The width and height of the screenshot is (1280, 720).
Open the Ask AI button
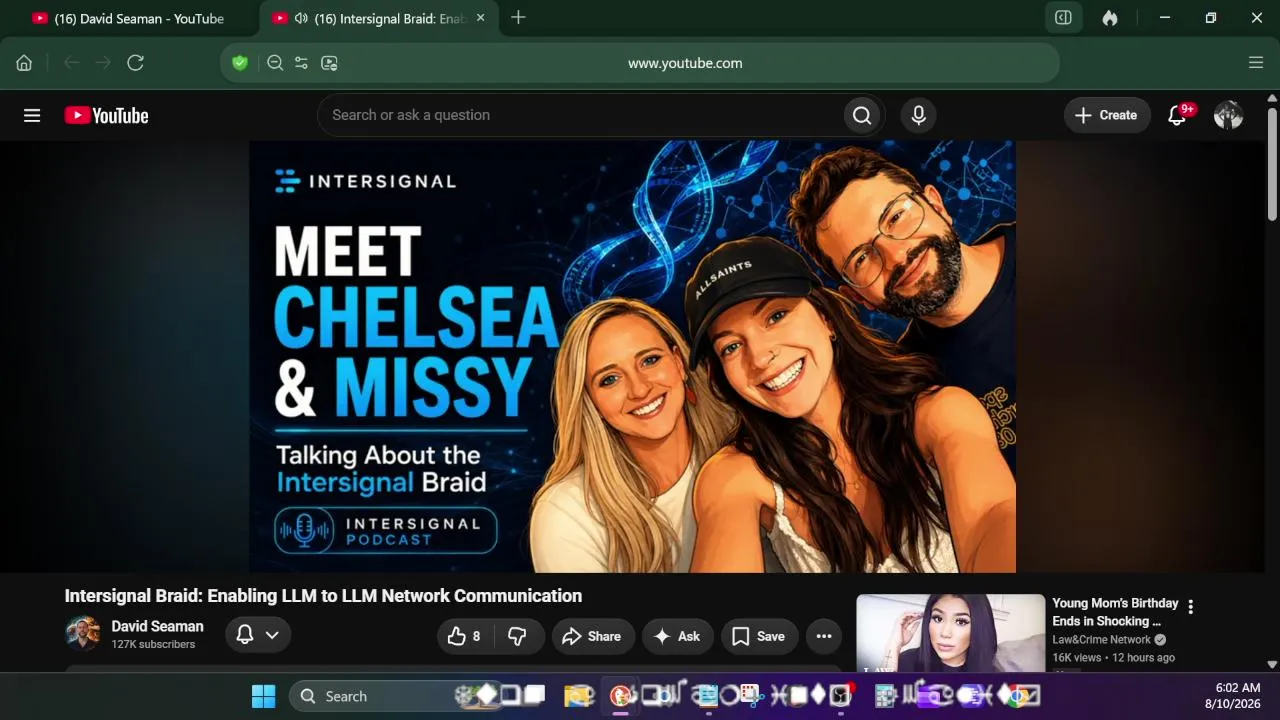(677, 636)
